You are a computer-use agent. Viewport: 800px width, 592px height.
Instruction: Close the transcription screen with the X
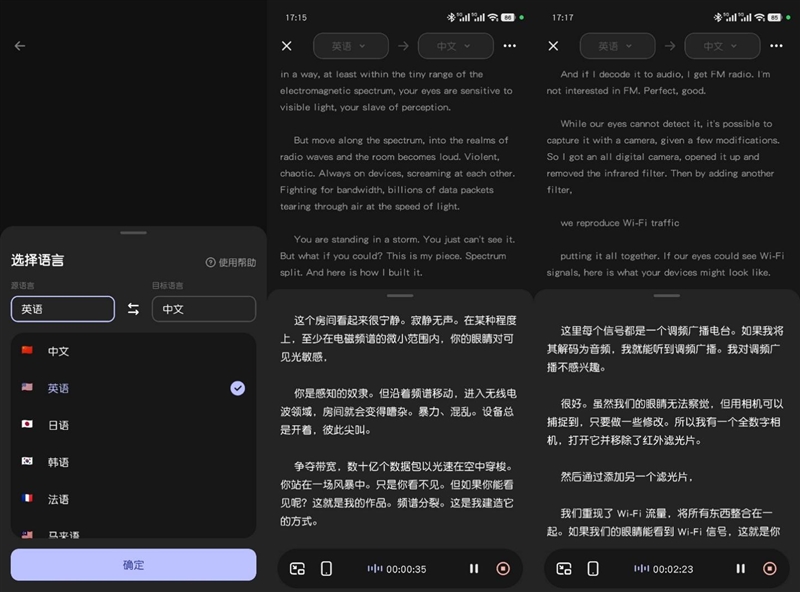(286, 46)
